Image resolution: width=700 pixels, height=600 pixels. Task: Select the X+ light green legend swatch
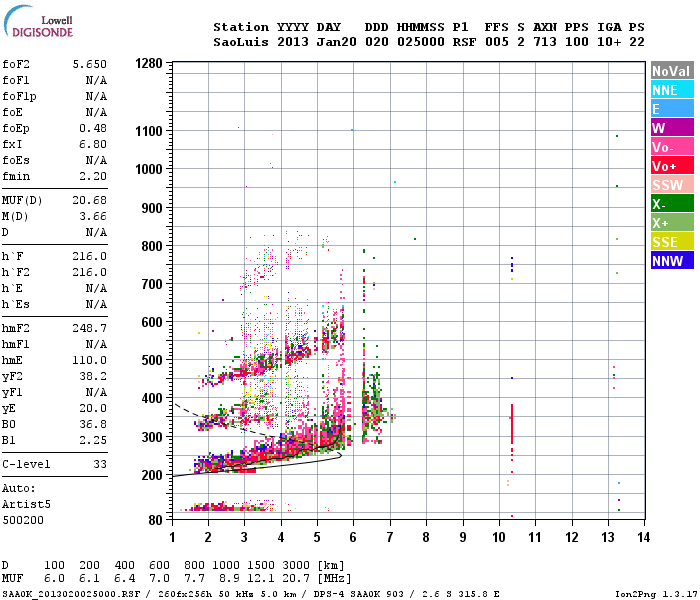point(672,223)
